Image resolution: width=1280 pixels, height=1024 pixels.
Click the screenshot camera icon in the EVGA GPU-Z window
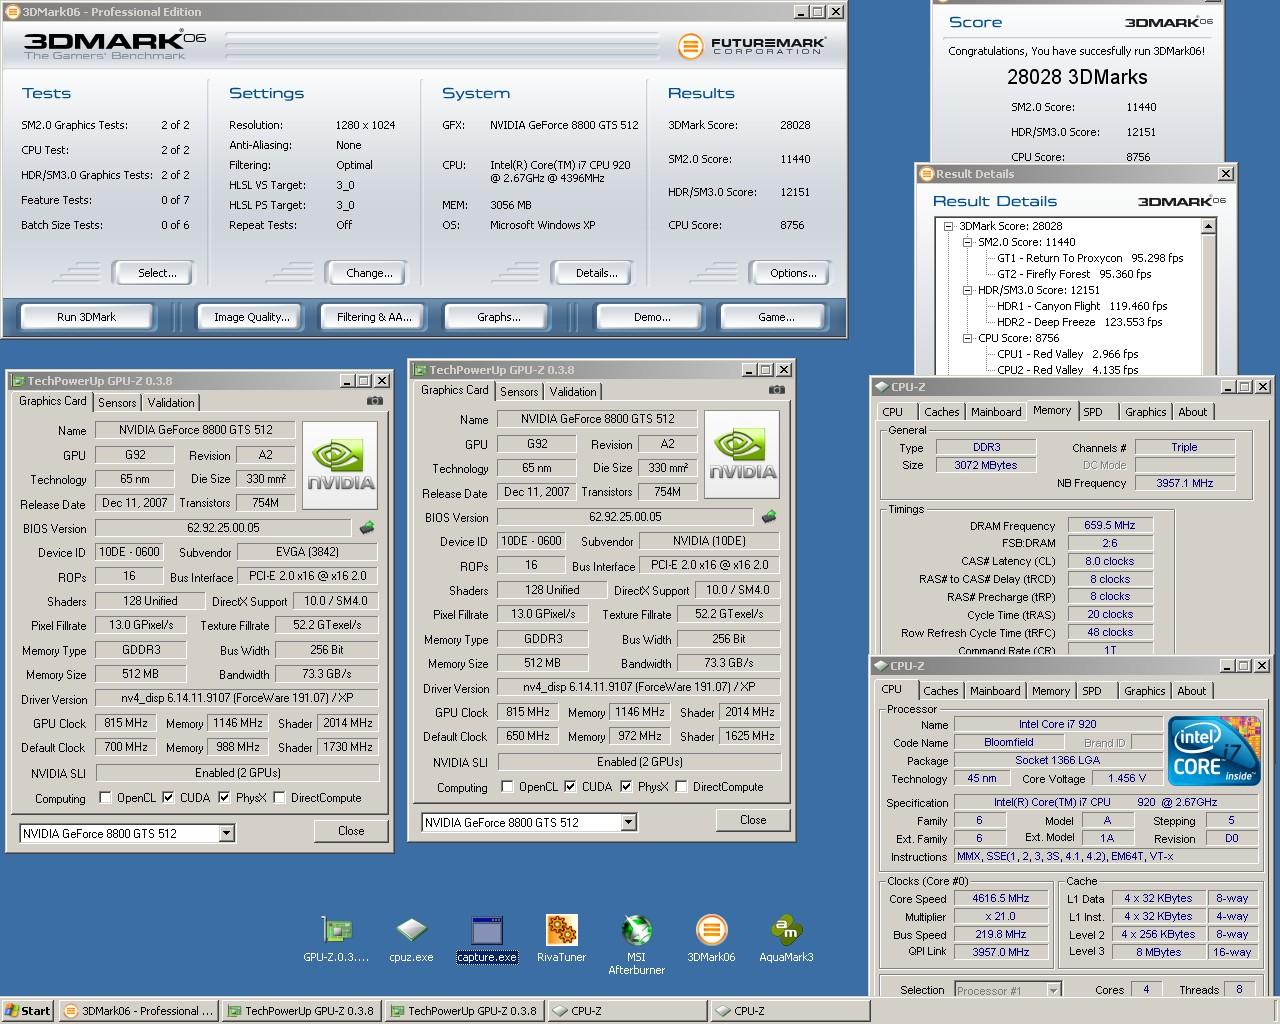pyautogui.click(x=374, y=401)
